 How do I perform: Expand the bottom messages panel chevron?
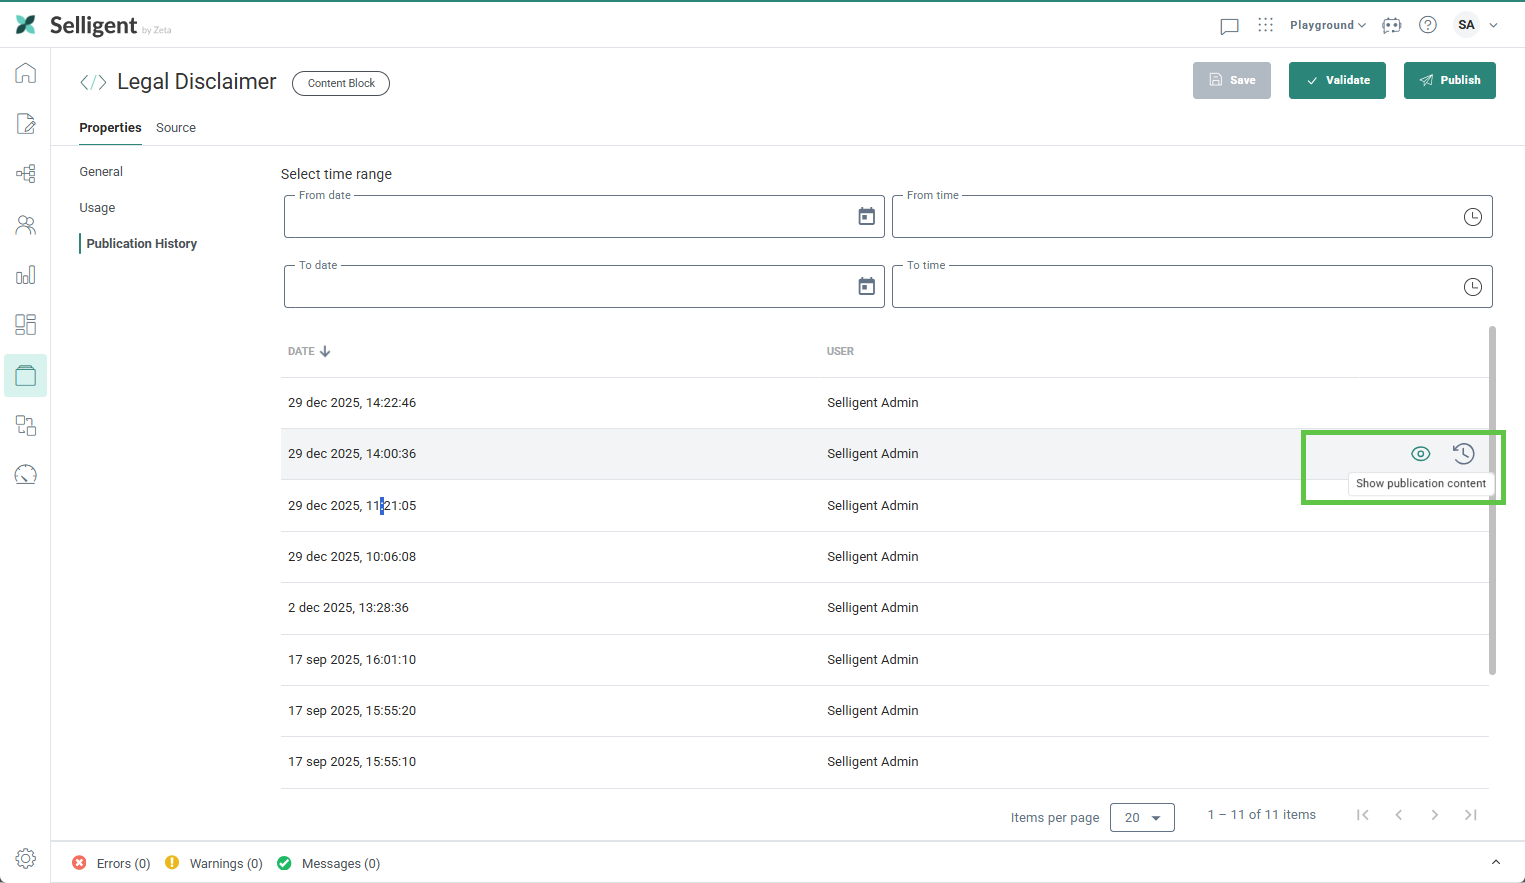[1495, 862]
